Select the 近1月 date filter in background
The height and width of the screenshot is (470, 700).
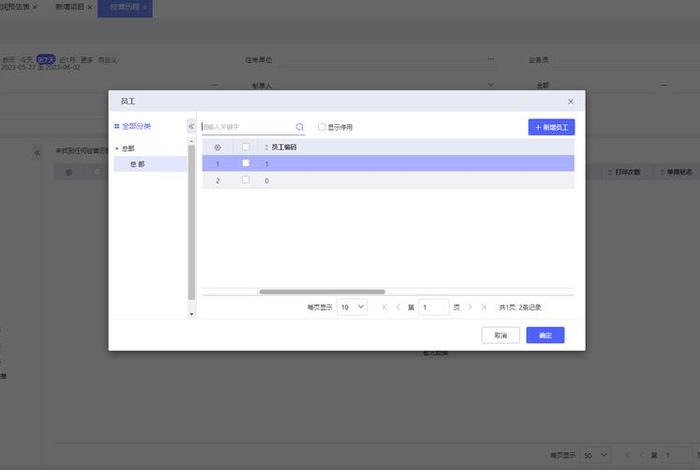coord(67,59)
